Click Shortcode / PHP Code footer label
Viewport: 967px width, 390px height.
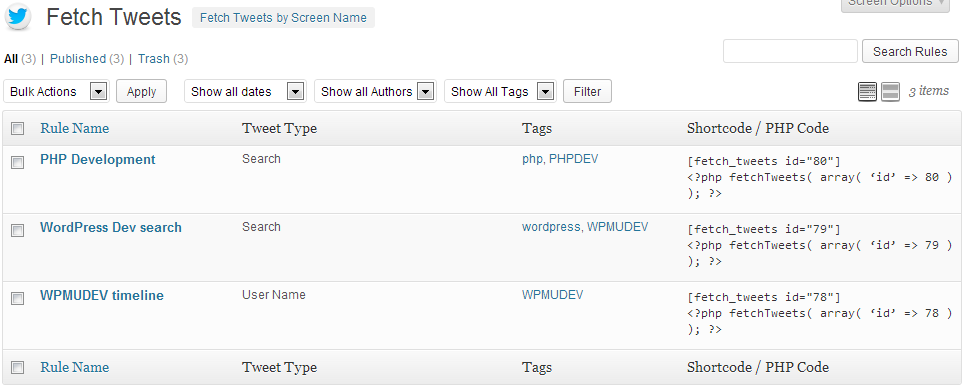click(x=758, y=367)
